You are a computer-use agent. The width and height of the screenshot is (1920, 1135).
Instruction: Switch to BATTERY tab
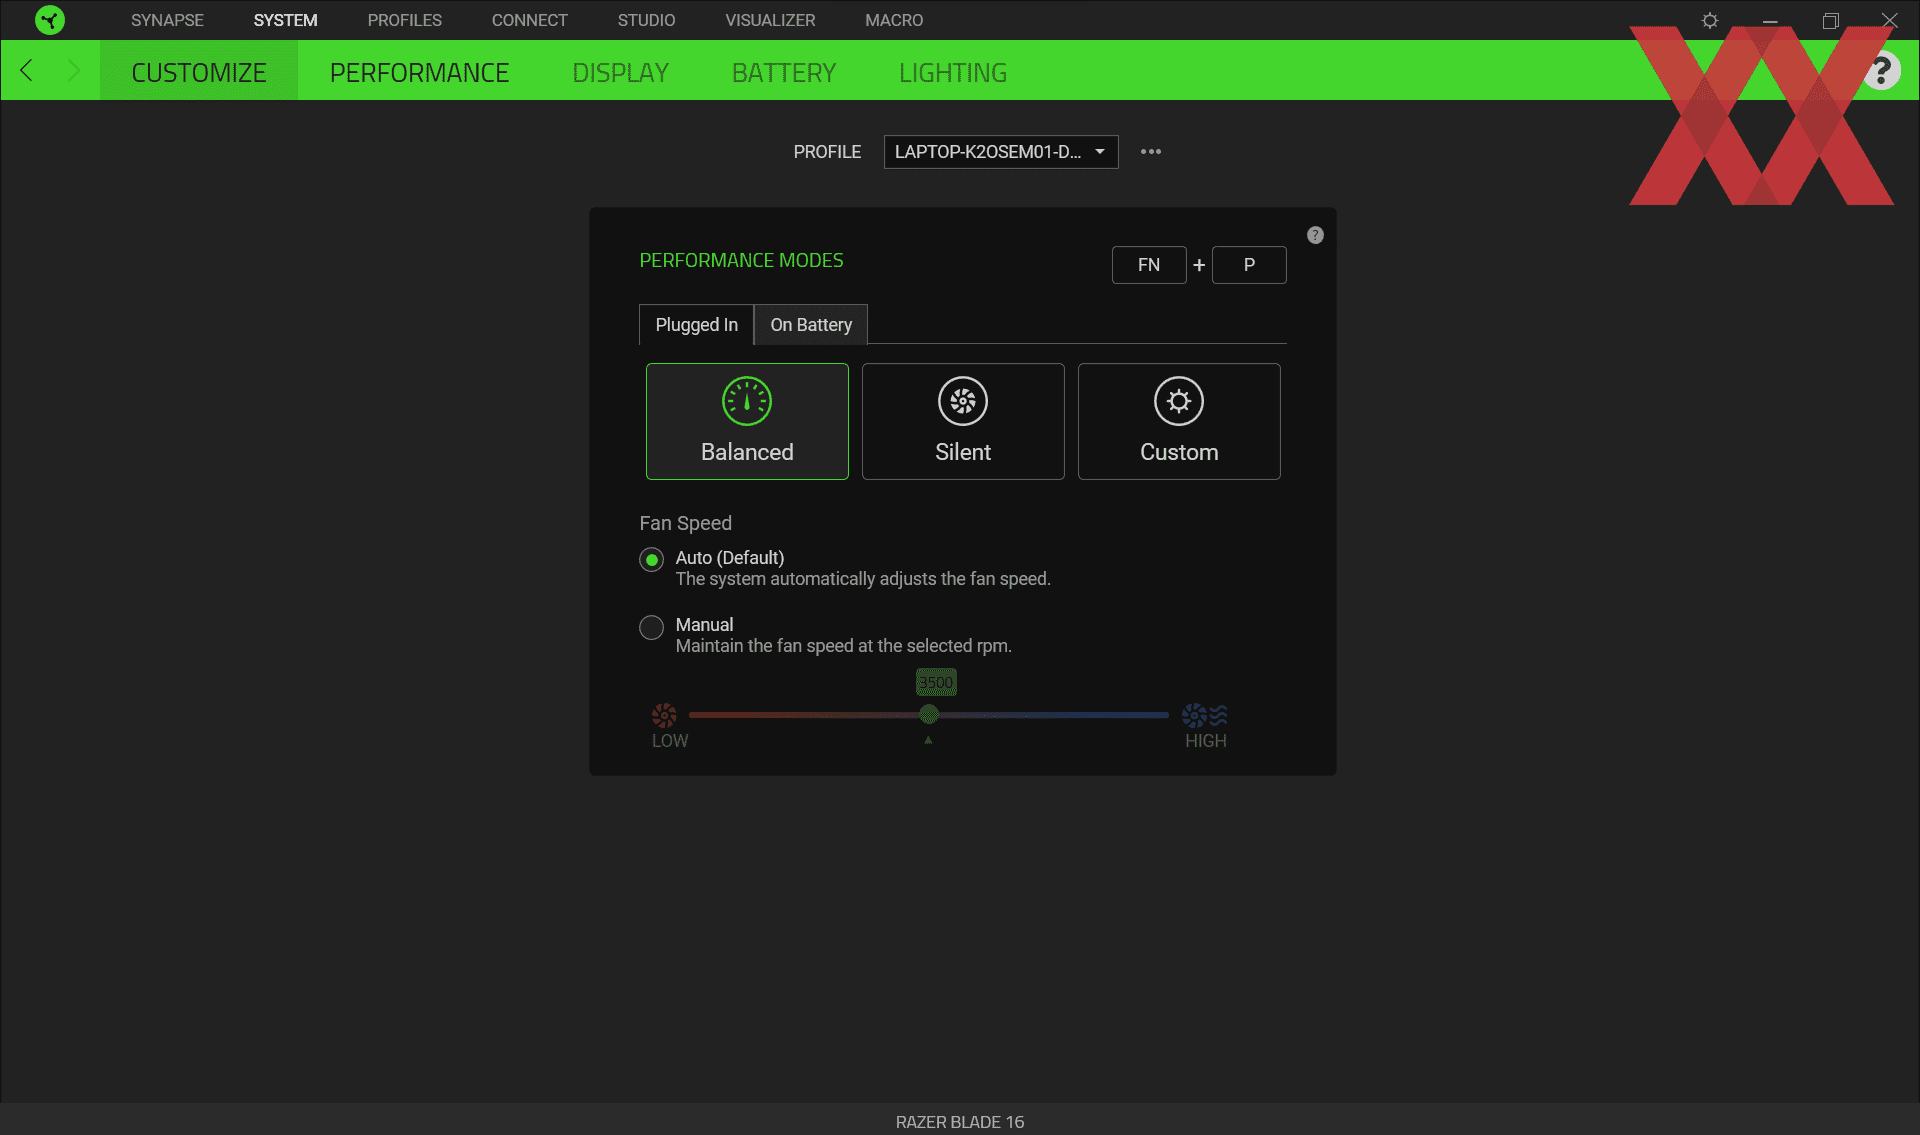coord(783,72)
